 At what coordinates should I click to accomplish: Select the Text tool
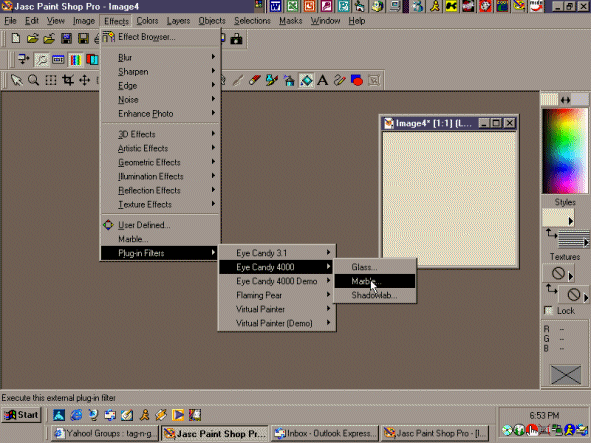pos(323,80)
